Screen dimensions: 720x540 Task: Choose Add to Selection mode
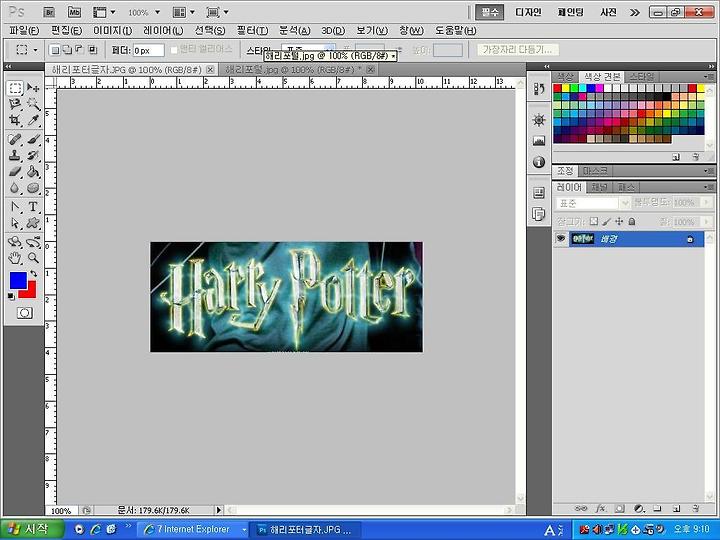(x=67, y=50)
